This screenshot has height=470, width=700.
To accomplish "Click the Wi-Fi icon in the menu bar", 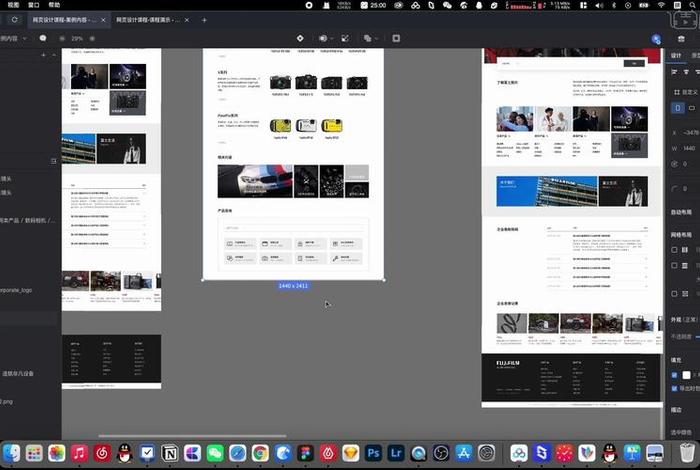I will (x=661, y=5).
